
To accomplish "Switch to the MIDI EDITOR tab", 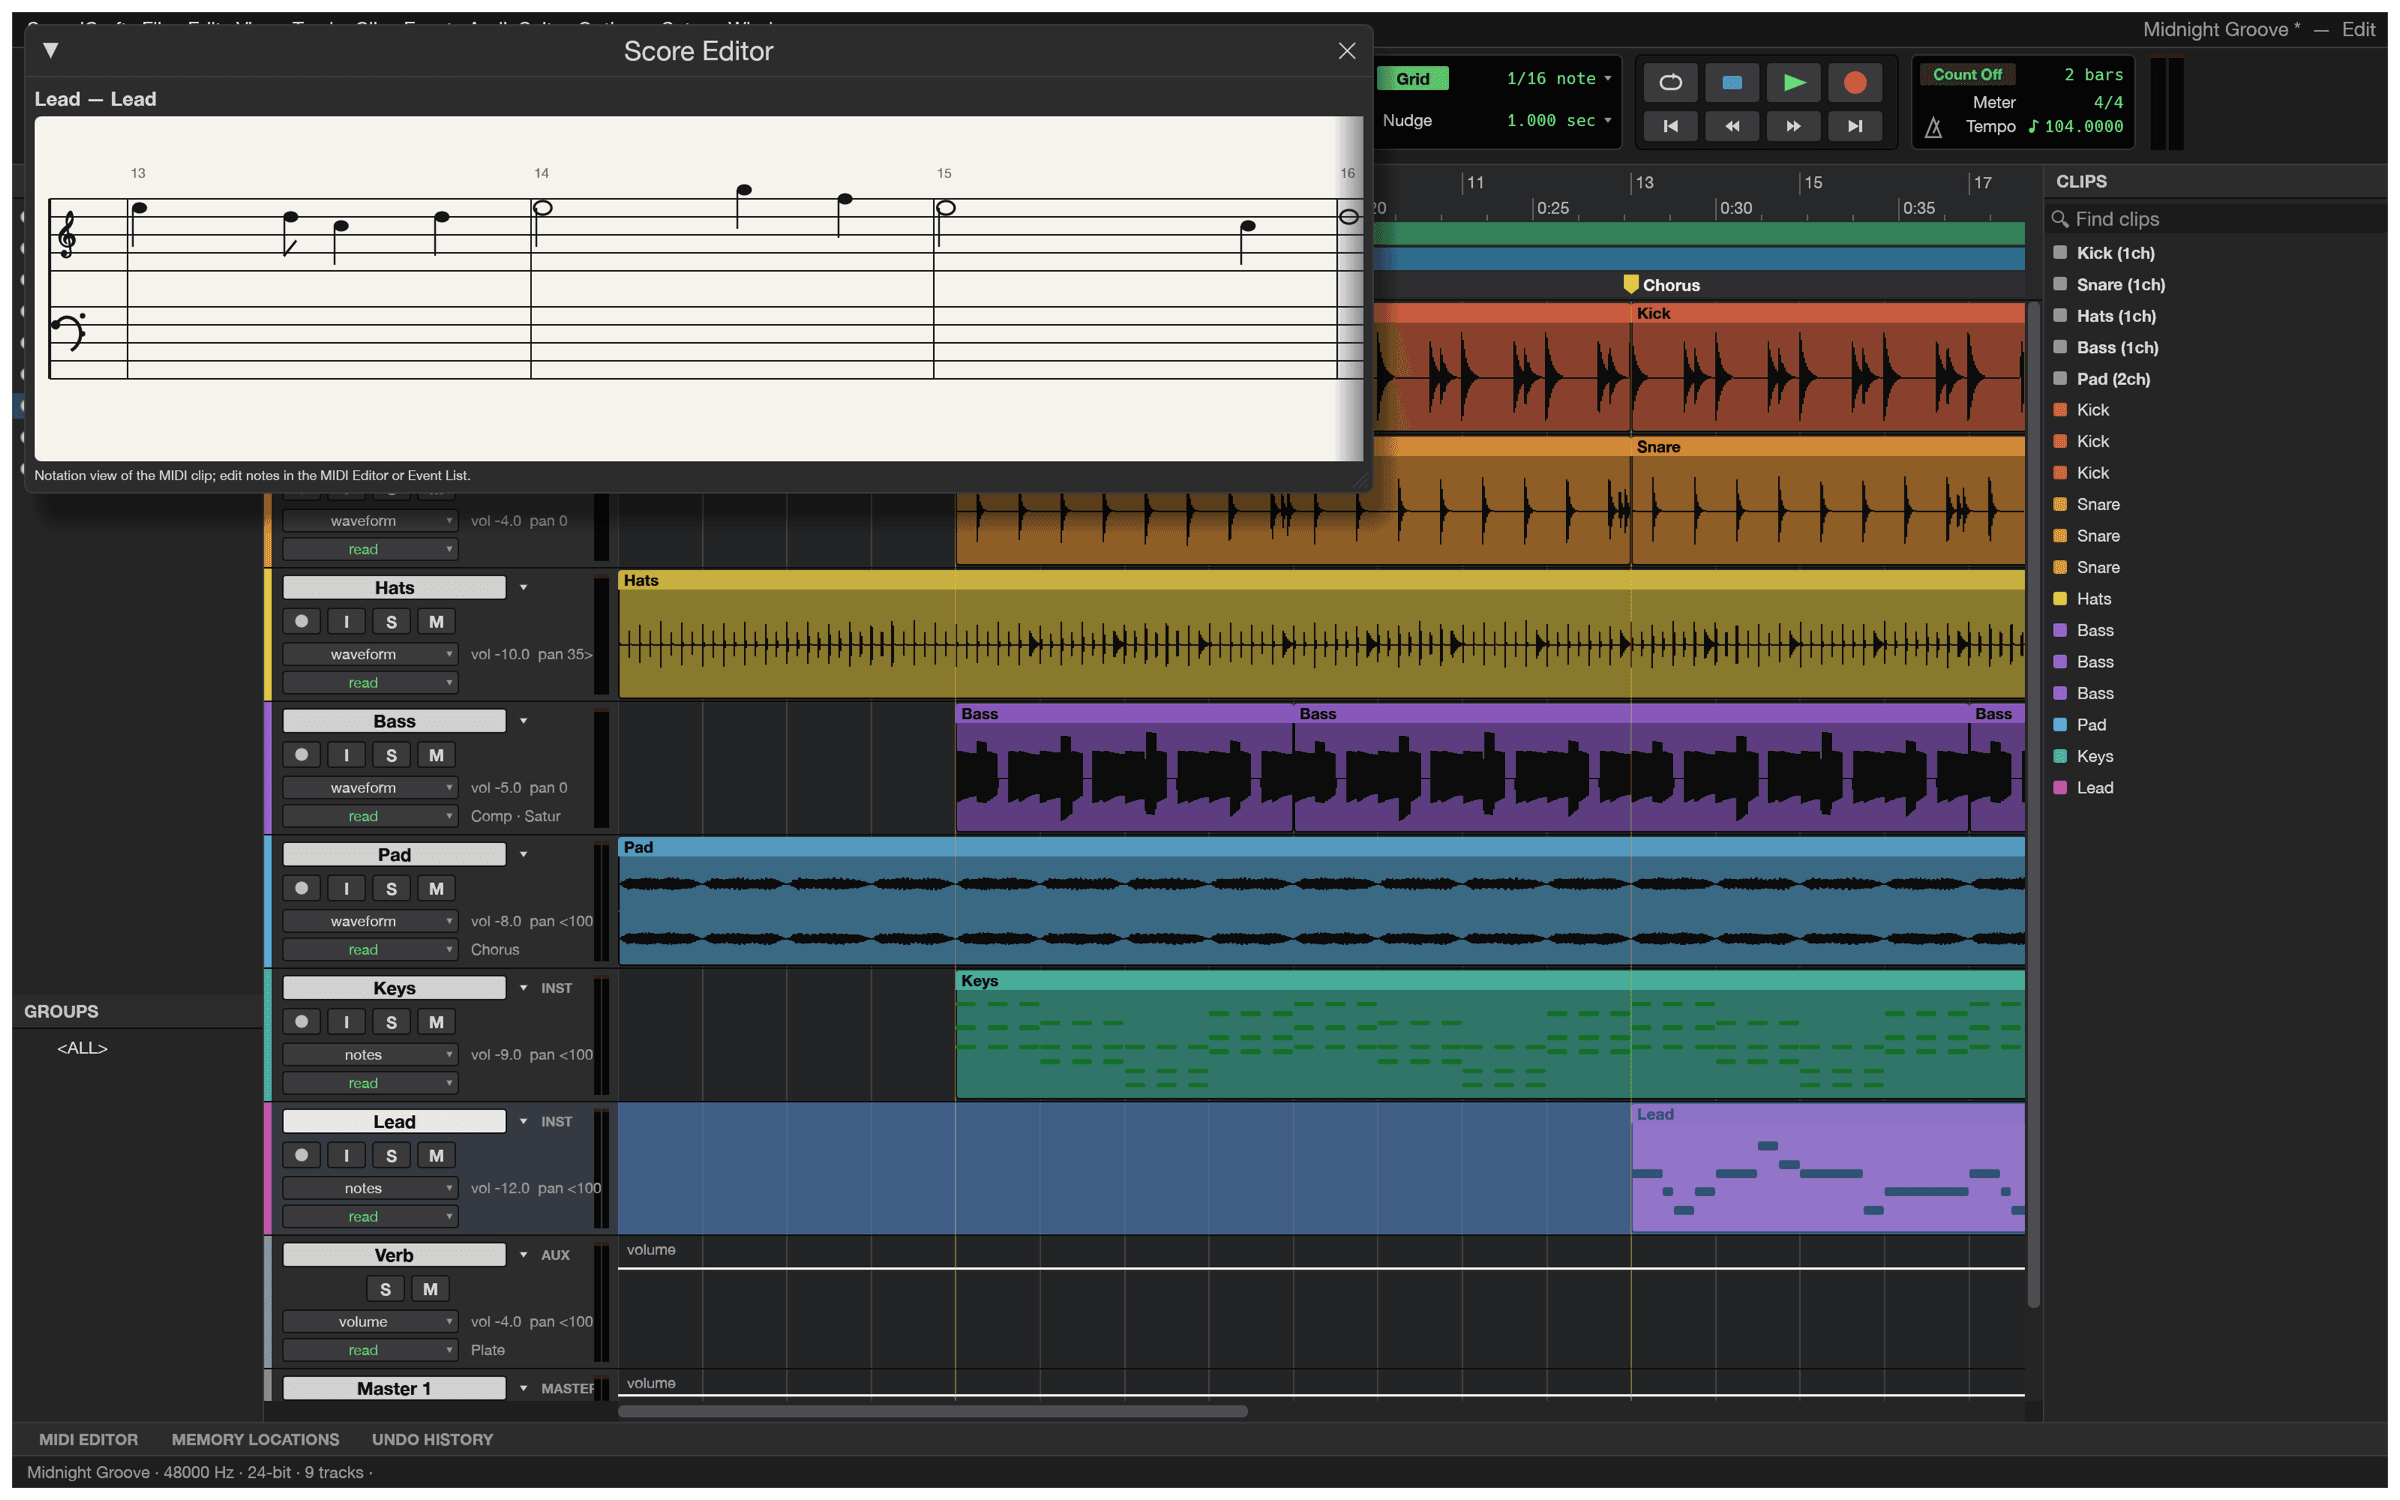I will [88, 1439].
